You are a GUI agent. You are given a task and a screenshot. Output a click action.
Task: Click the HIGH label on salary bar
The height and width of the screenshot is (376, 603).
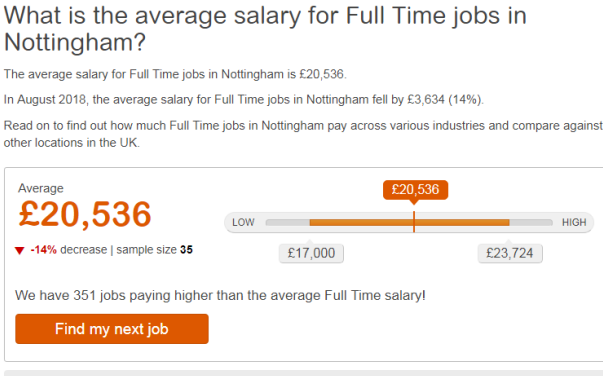pyautogui.click(x=574, y=222)
